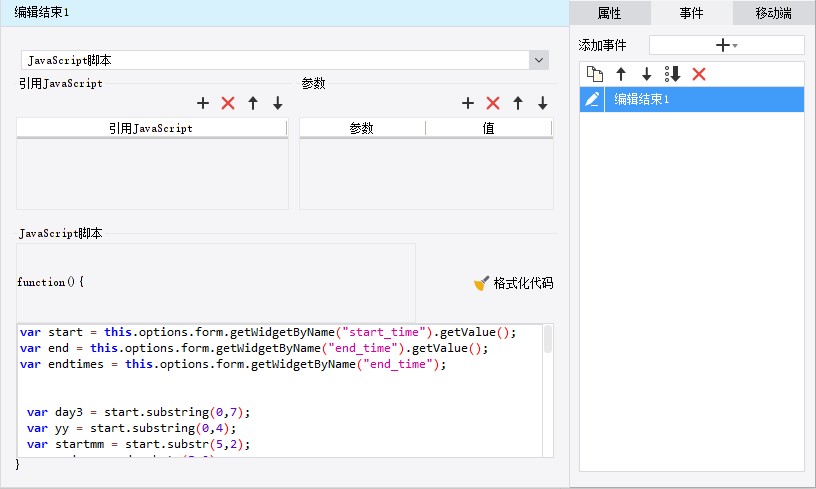Click the pencil edit icon of 编辑结束1

[x=592, y=99]
